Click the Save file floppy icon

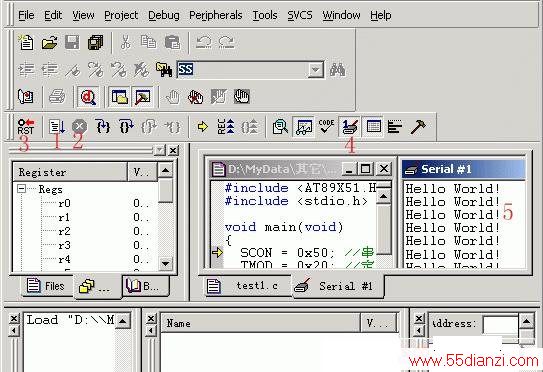pos(72,43)
